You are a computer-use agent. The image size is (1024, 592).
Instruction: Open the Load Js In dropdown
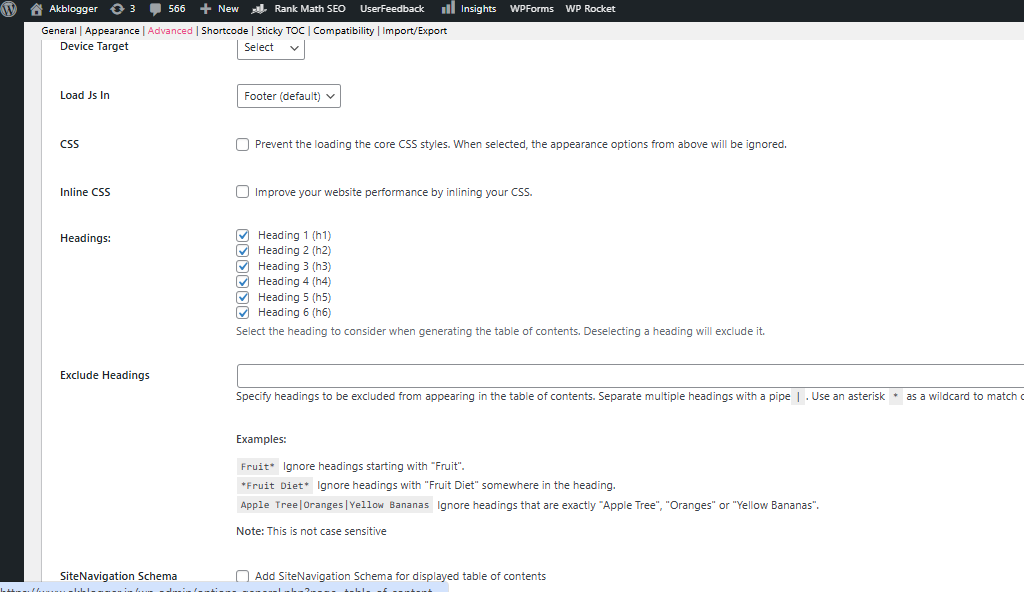[289, 96]
